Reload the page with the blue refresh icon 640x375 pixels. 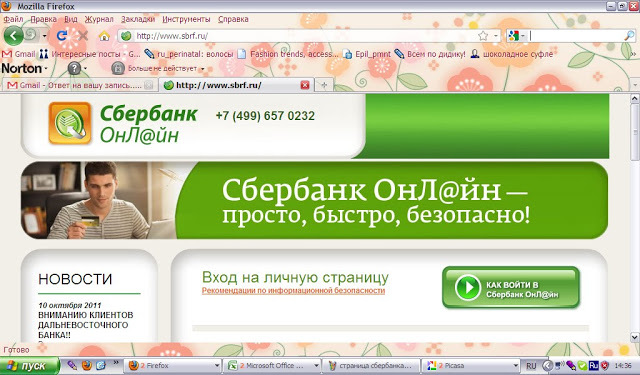click(62, 36)
